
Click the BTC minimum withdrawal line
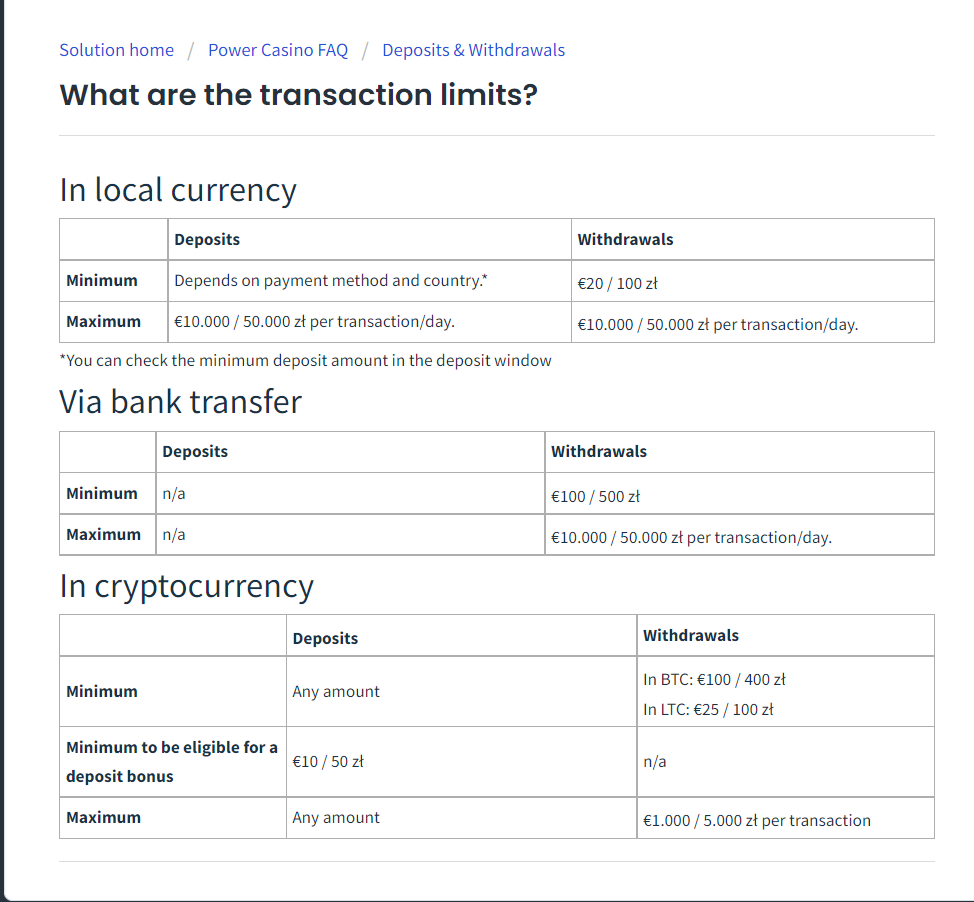click(714, 680)
